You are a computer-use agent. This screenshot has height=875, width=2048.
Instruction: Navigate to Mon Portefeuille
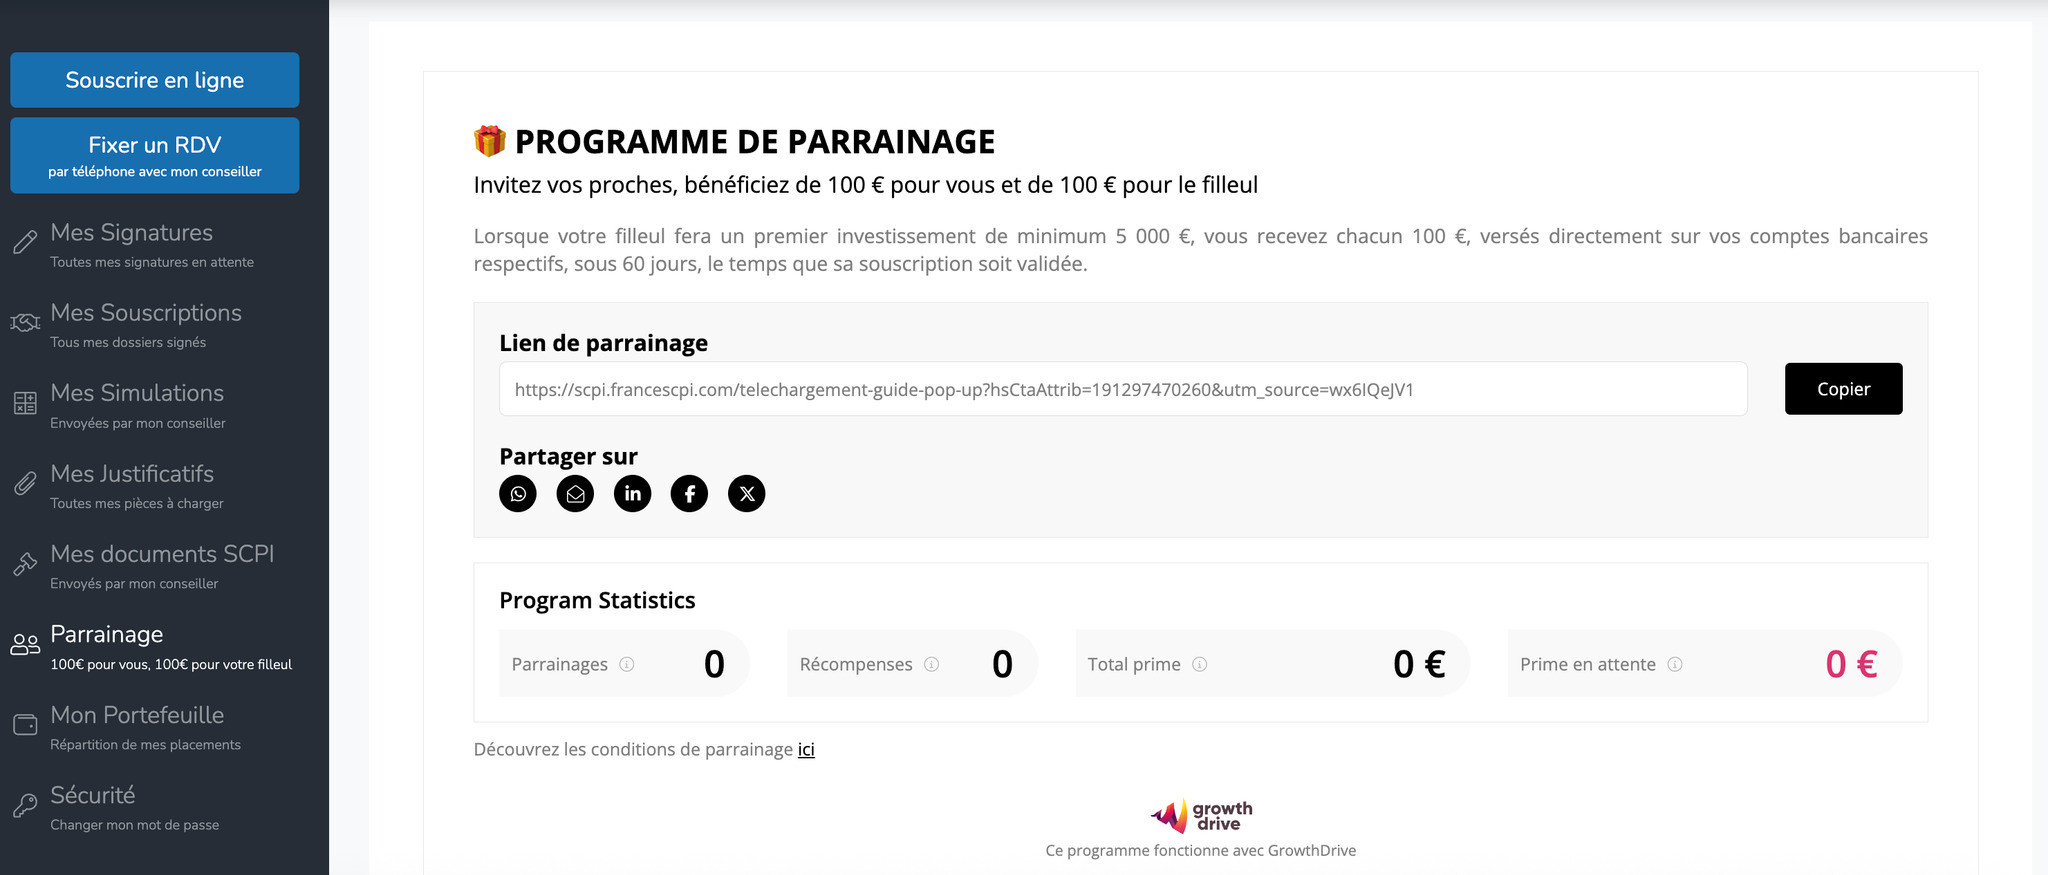pos(137,727)
